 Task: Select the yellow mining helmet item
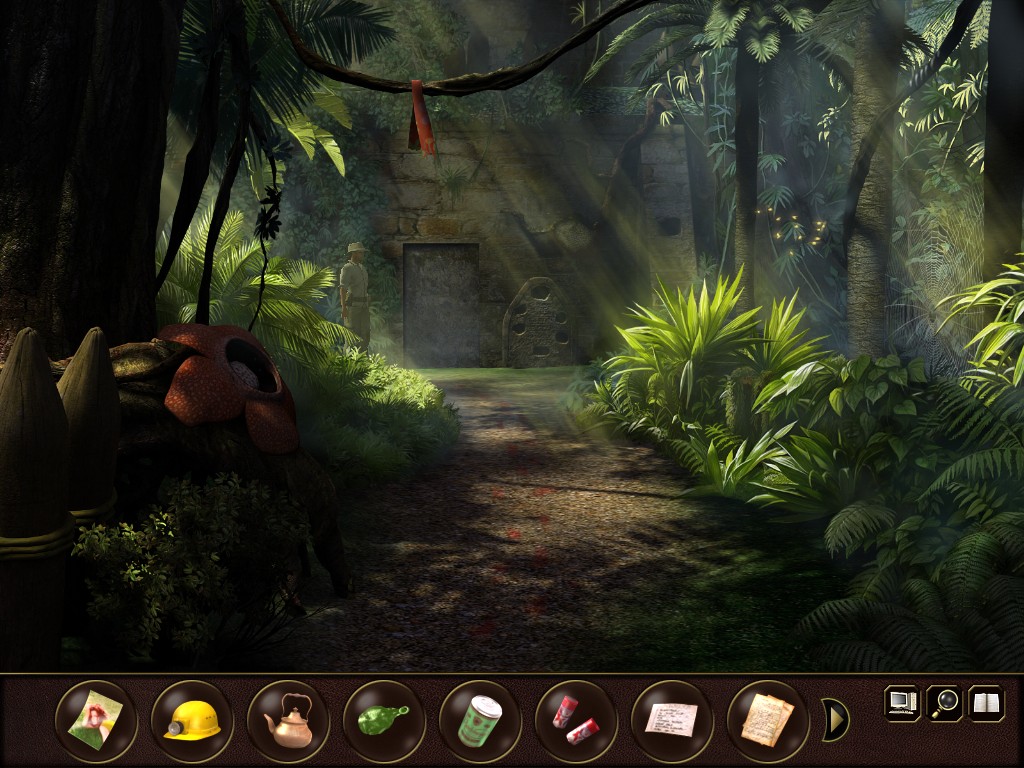(194, 722)
